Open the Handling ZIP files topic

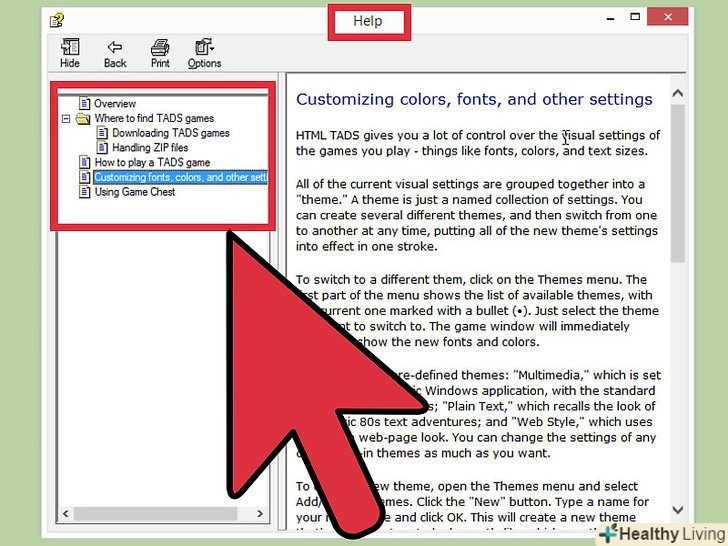[150, 148]
